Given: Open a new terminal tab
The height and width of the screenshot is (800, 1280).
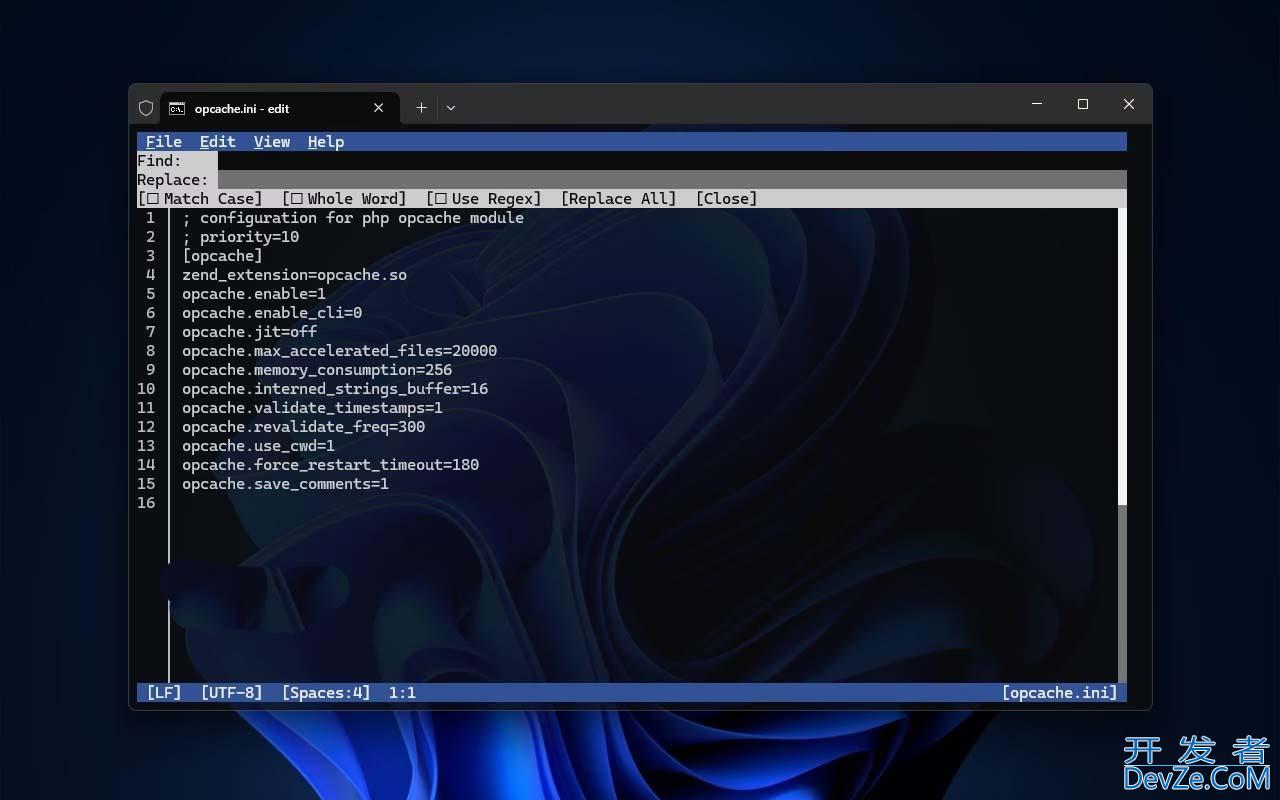Looking at the screenshot, I should 421,108.
